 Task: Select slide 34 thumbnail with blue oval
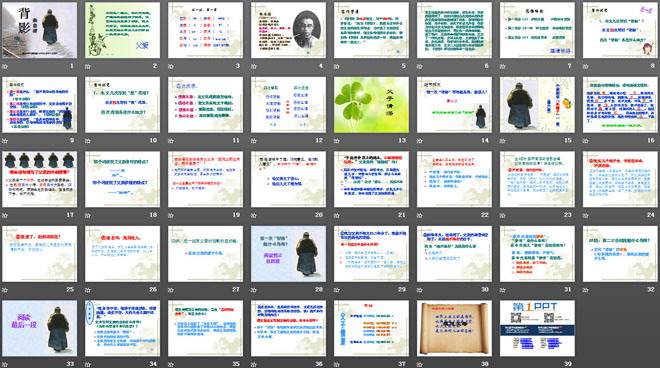pos(122,328)
